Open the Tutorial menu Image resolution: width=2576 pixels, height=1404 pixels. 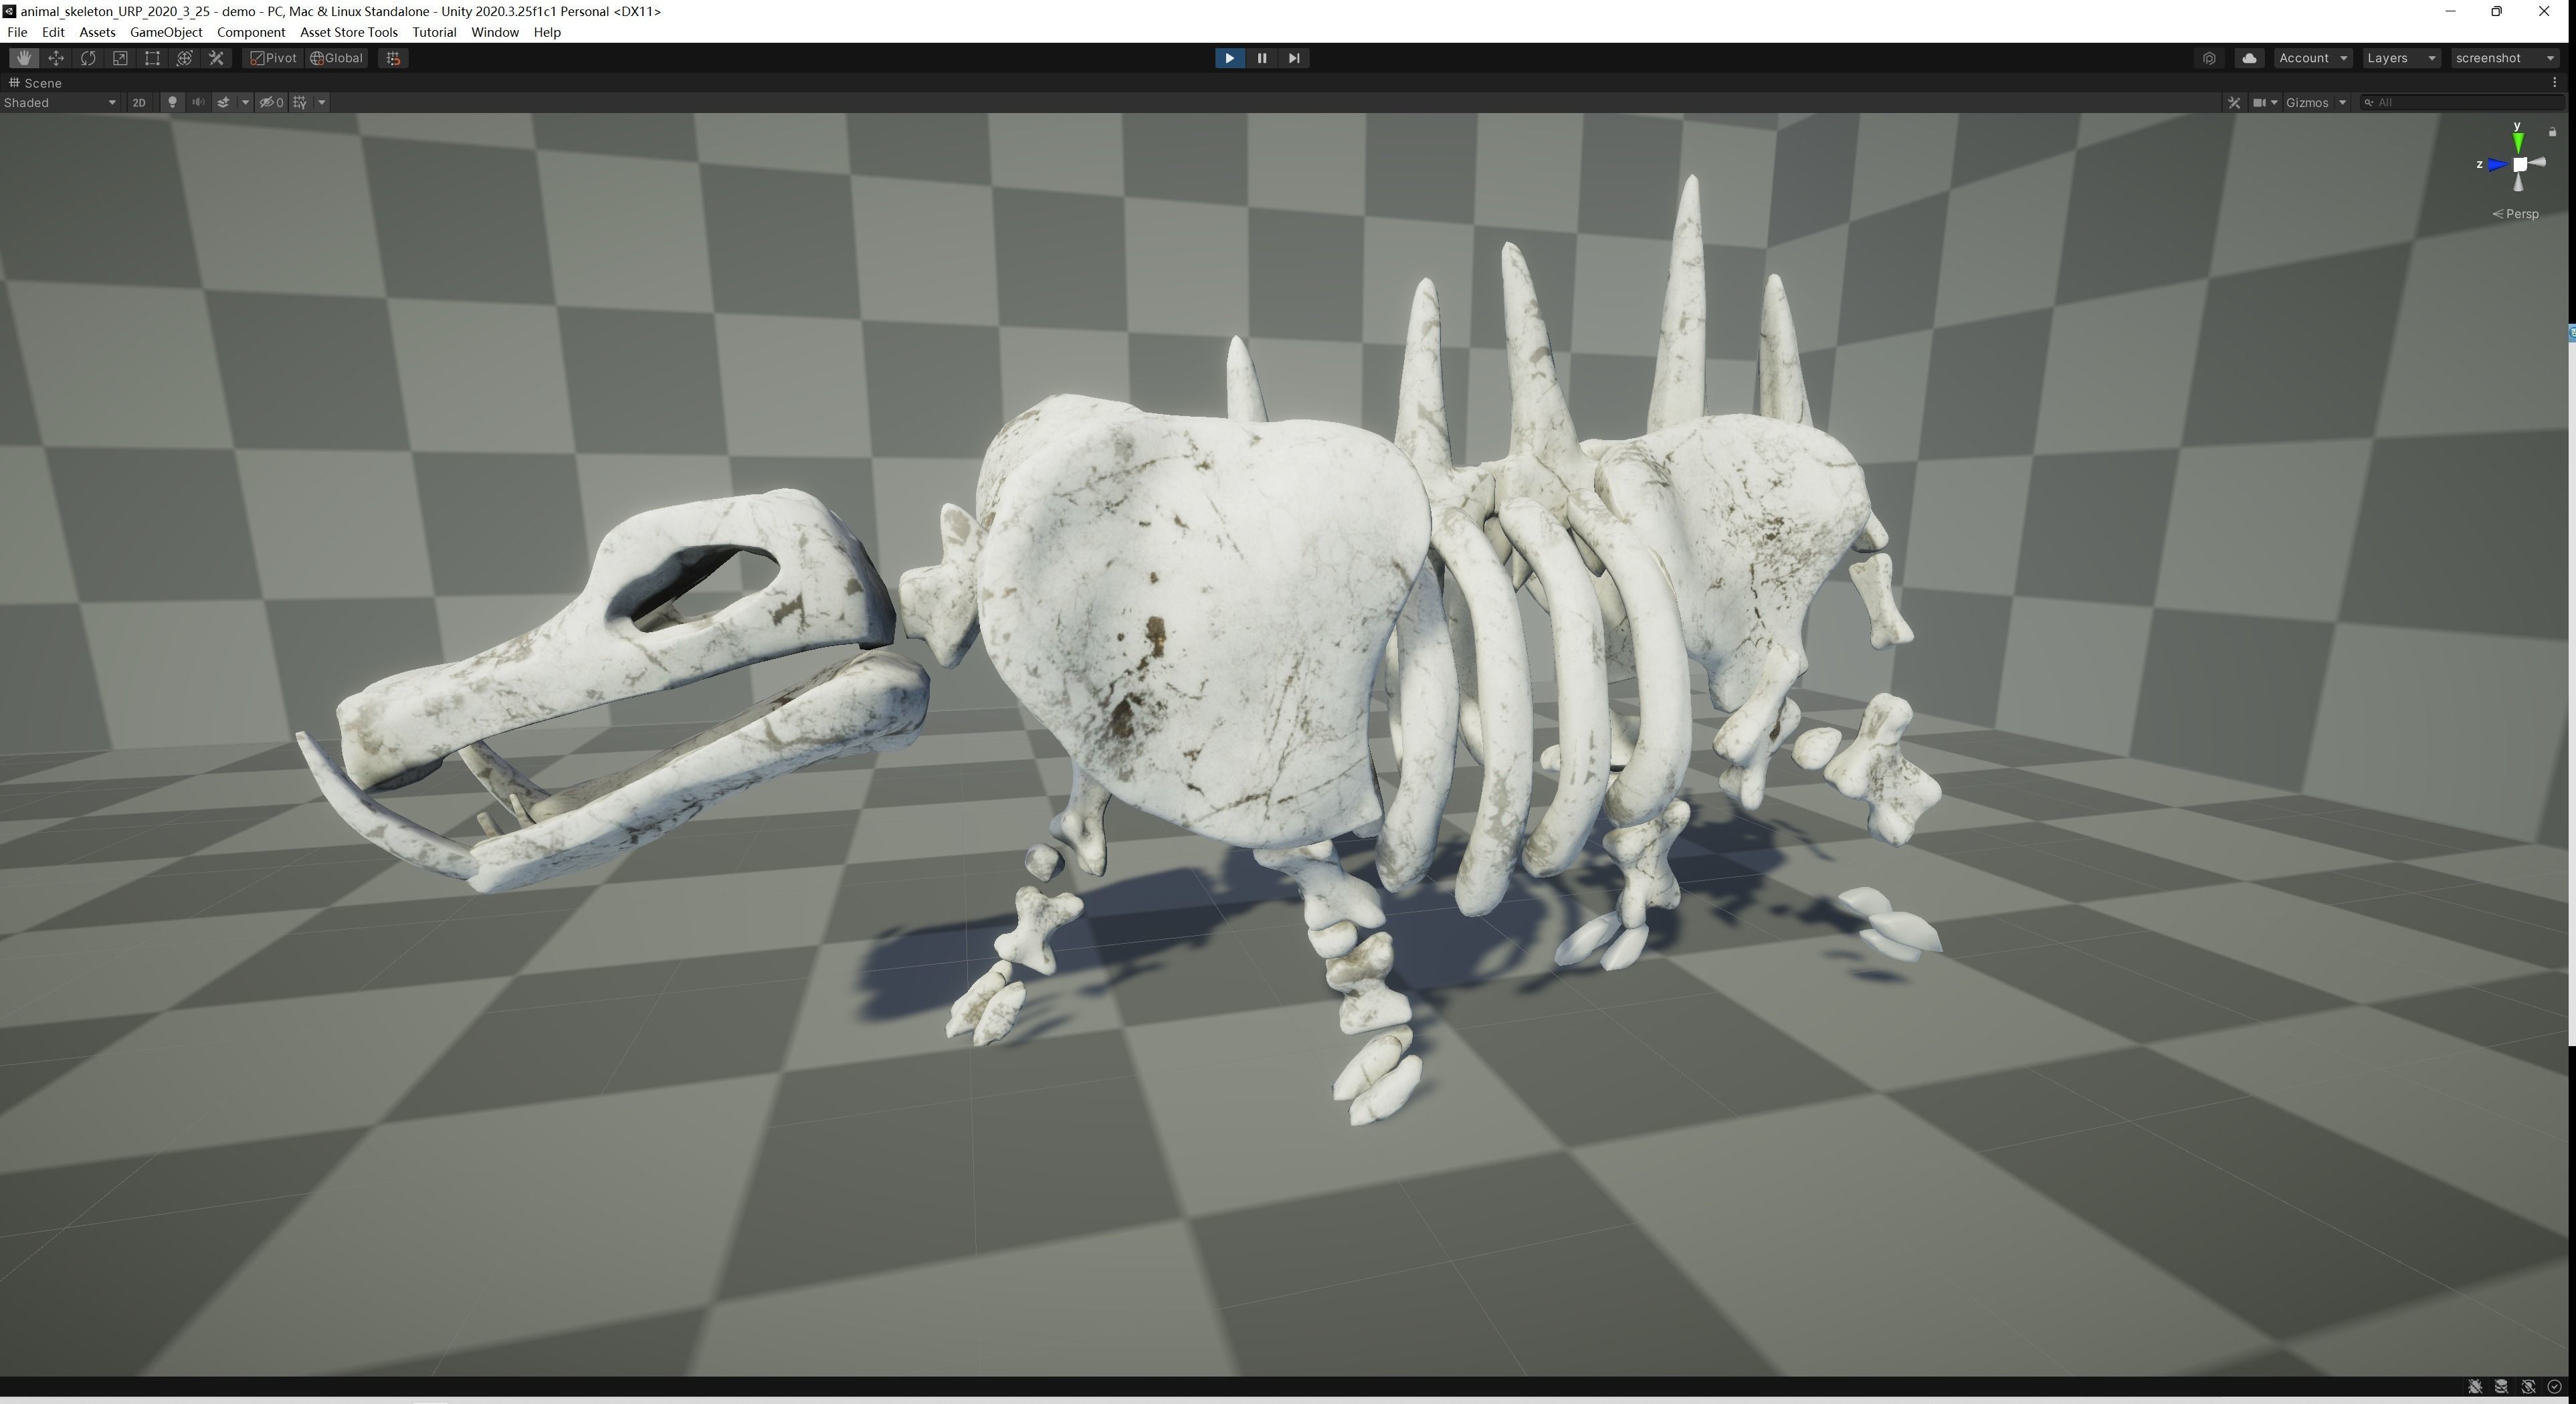(x=434, y=32)
